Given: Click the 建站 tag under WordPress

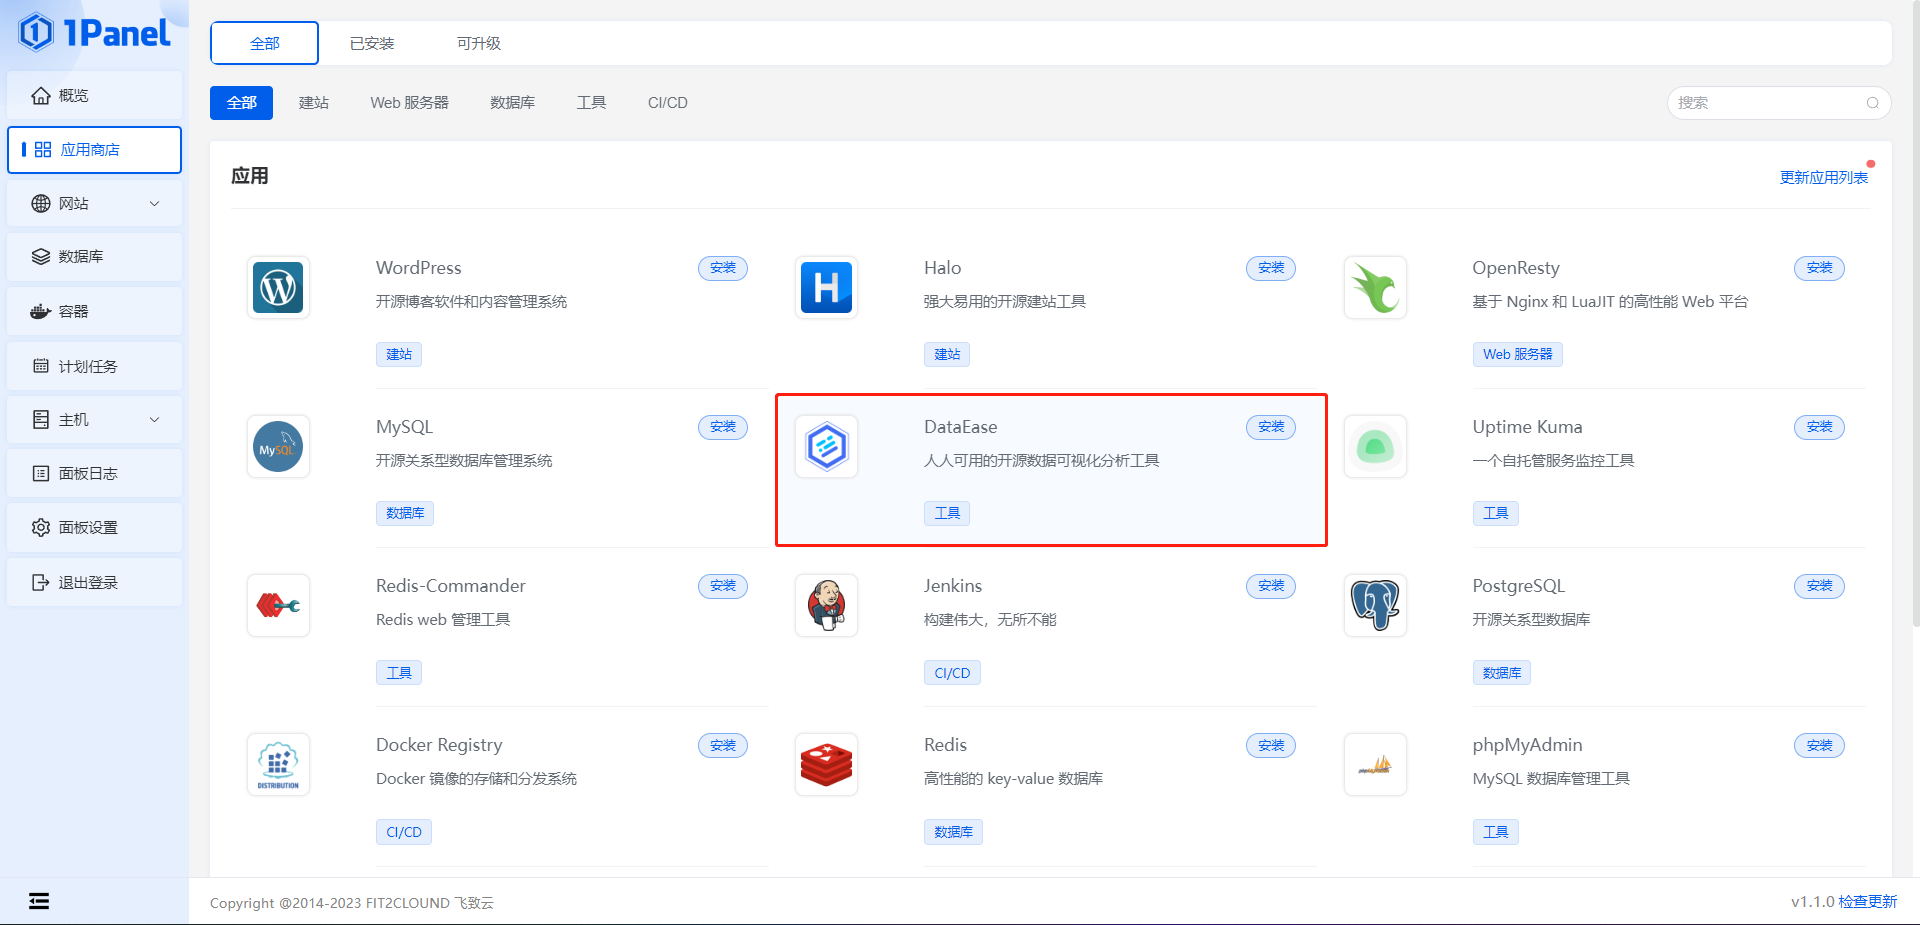Looking at the screenshot, I should 399,354.
